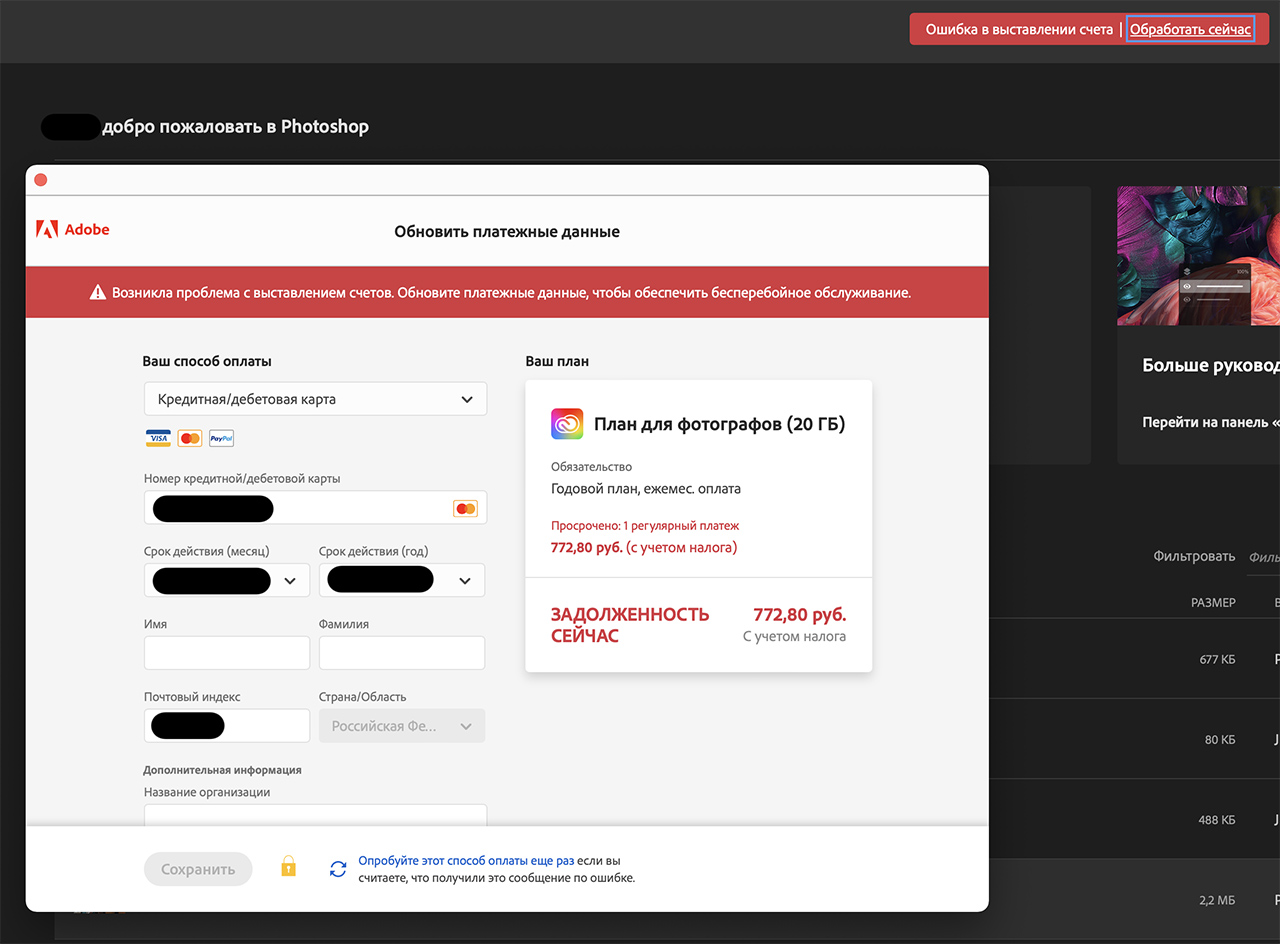Click the Mastercard icon under payment method
Image resolution: width=1280 pixels, height=944 pixels.
189,438
